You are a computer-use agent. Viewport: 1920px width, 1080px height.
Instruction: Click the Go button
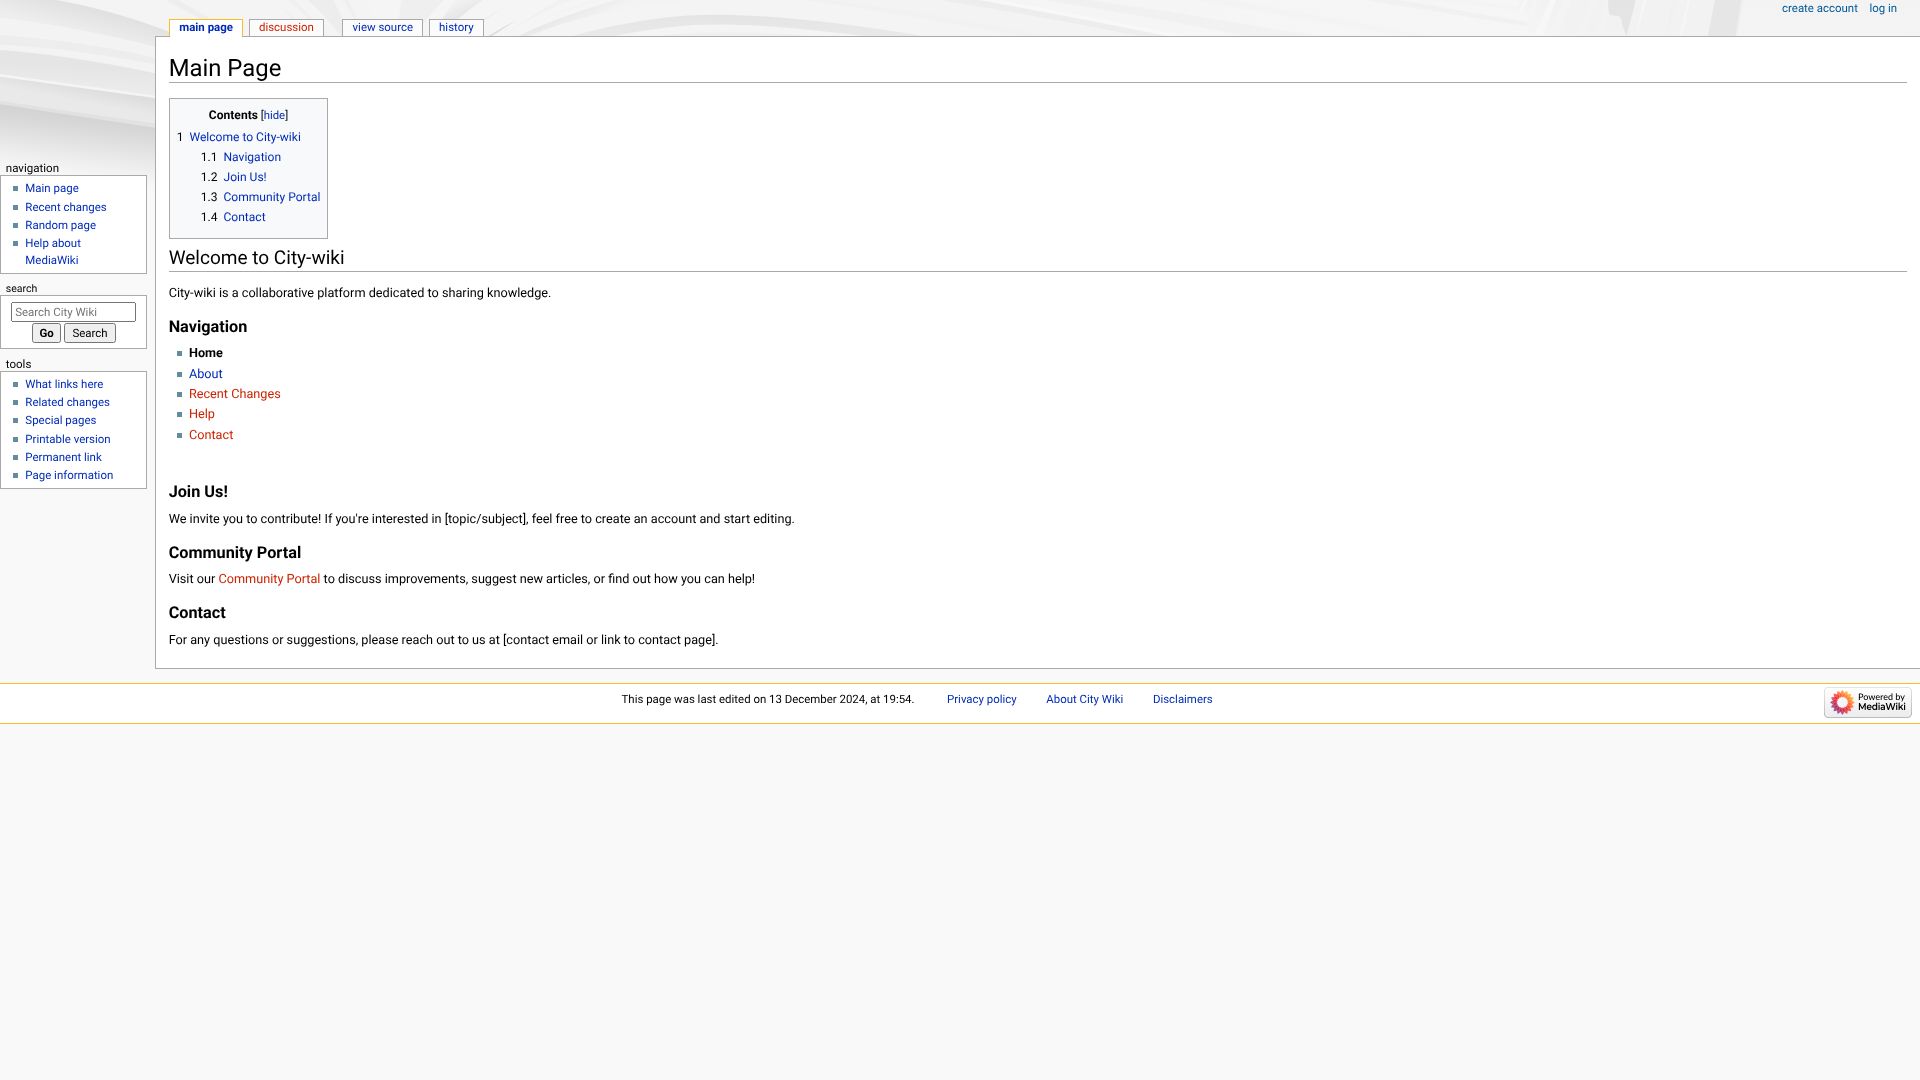point(46,334)
